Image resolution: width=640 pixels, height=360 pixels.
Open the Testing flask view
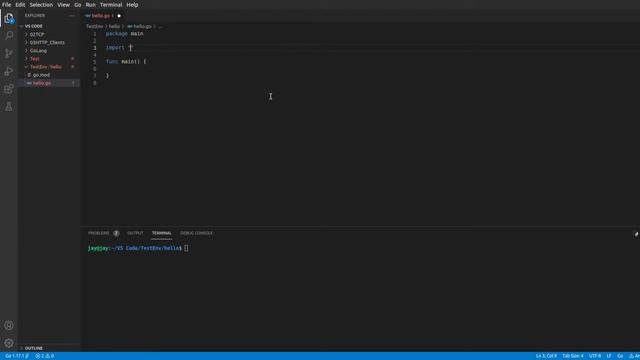9,107
